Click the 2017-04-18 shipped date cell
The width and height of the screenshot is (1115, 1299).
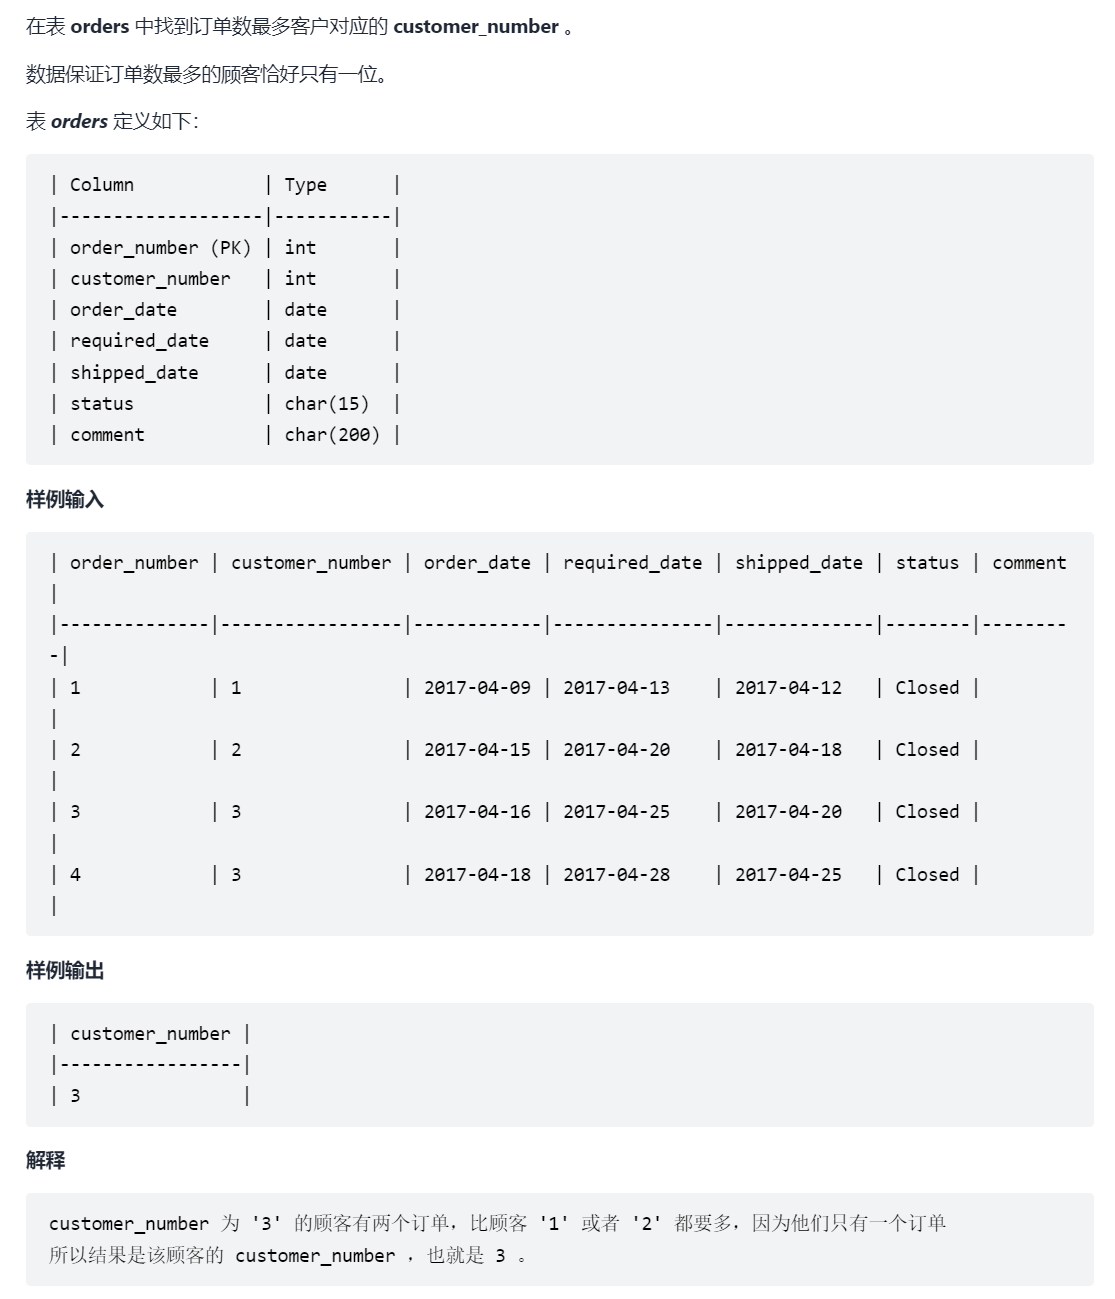pos(788,750)
